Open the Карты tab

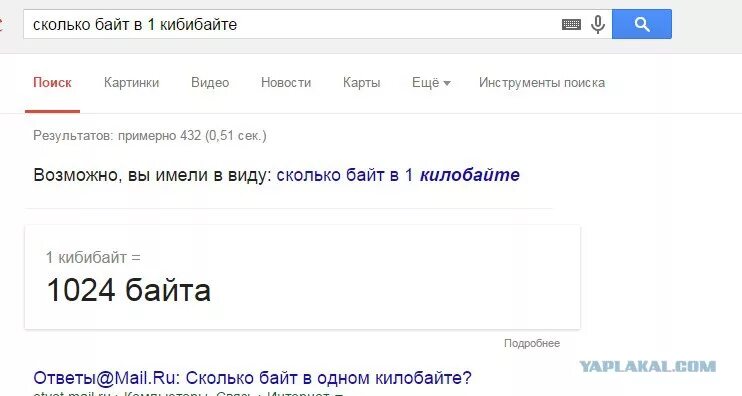362,83
